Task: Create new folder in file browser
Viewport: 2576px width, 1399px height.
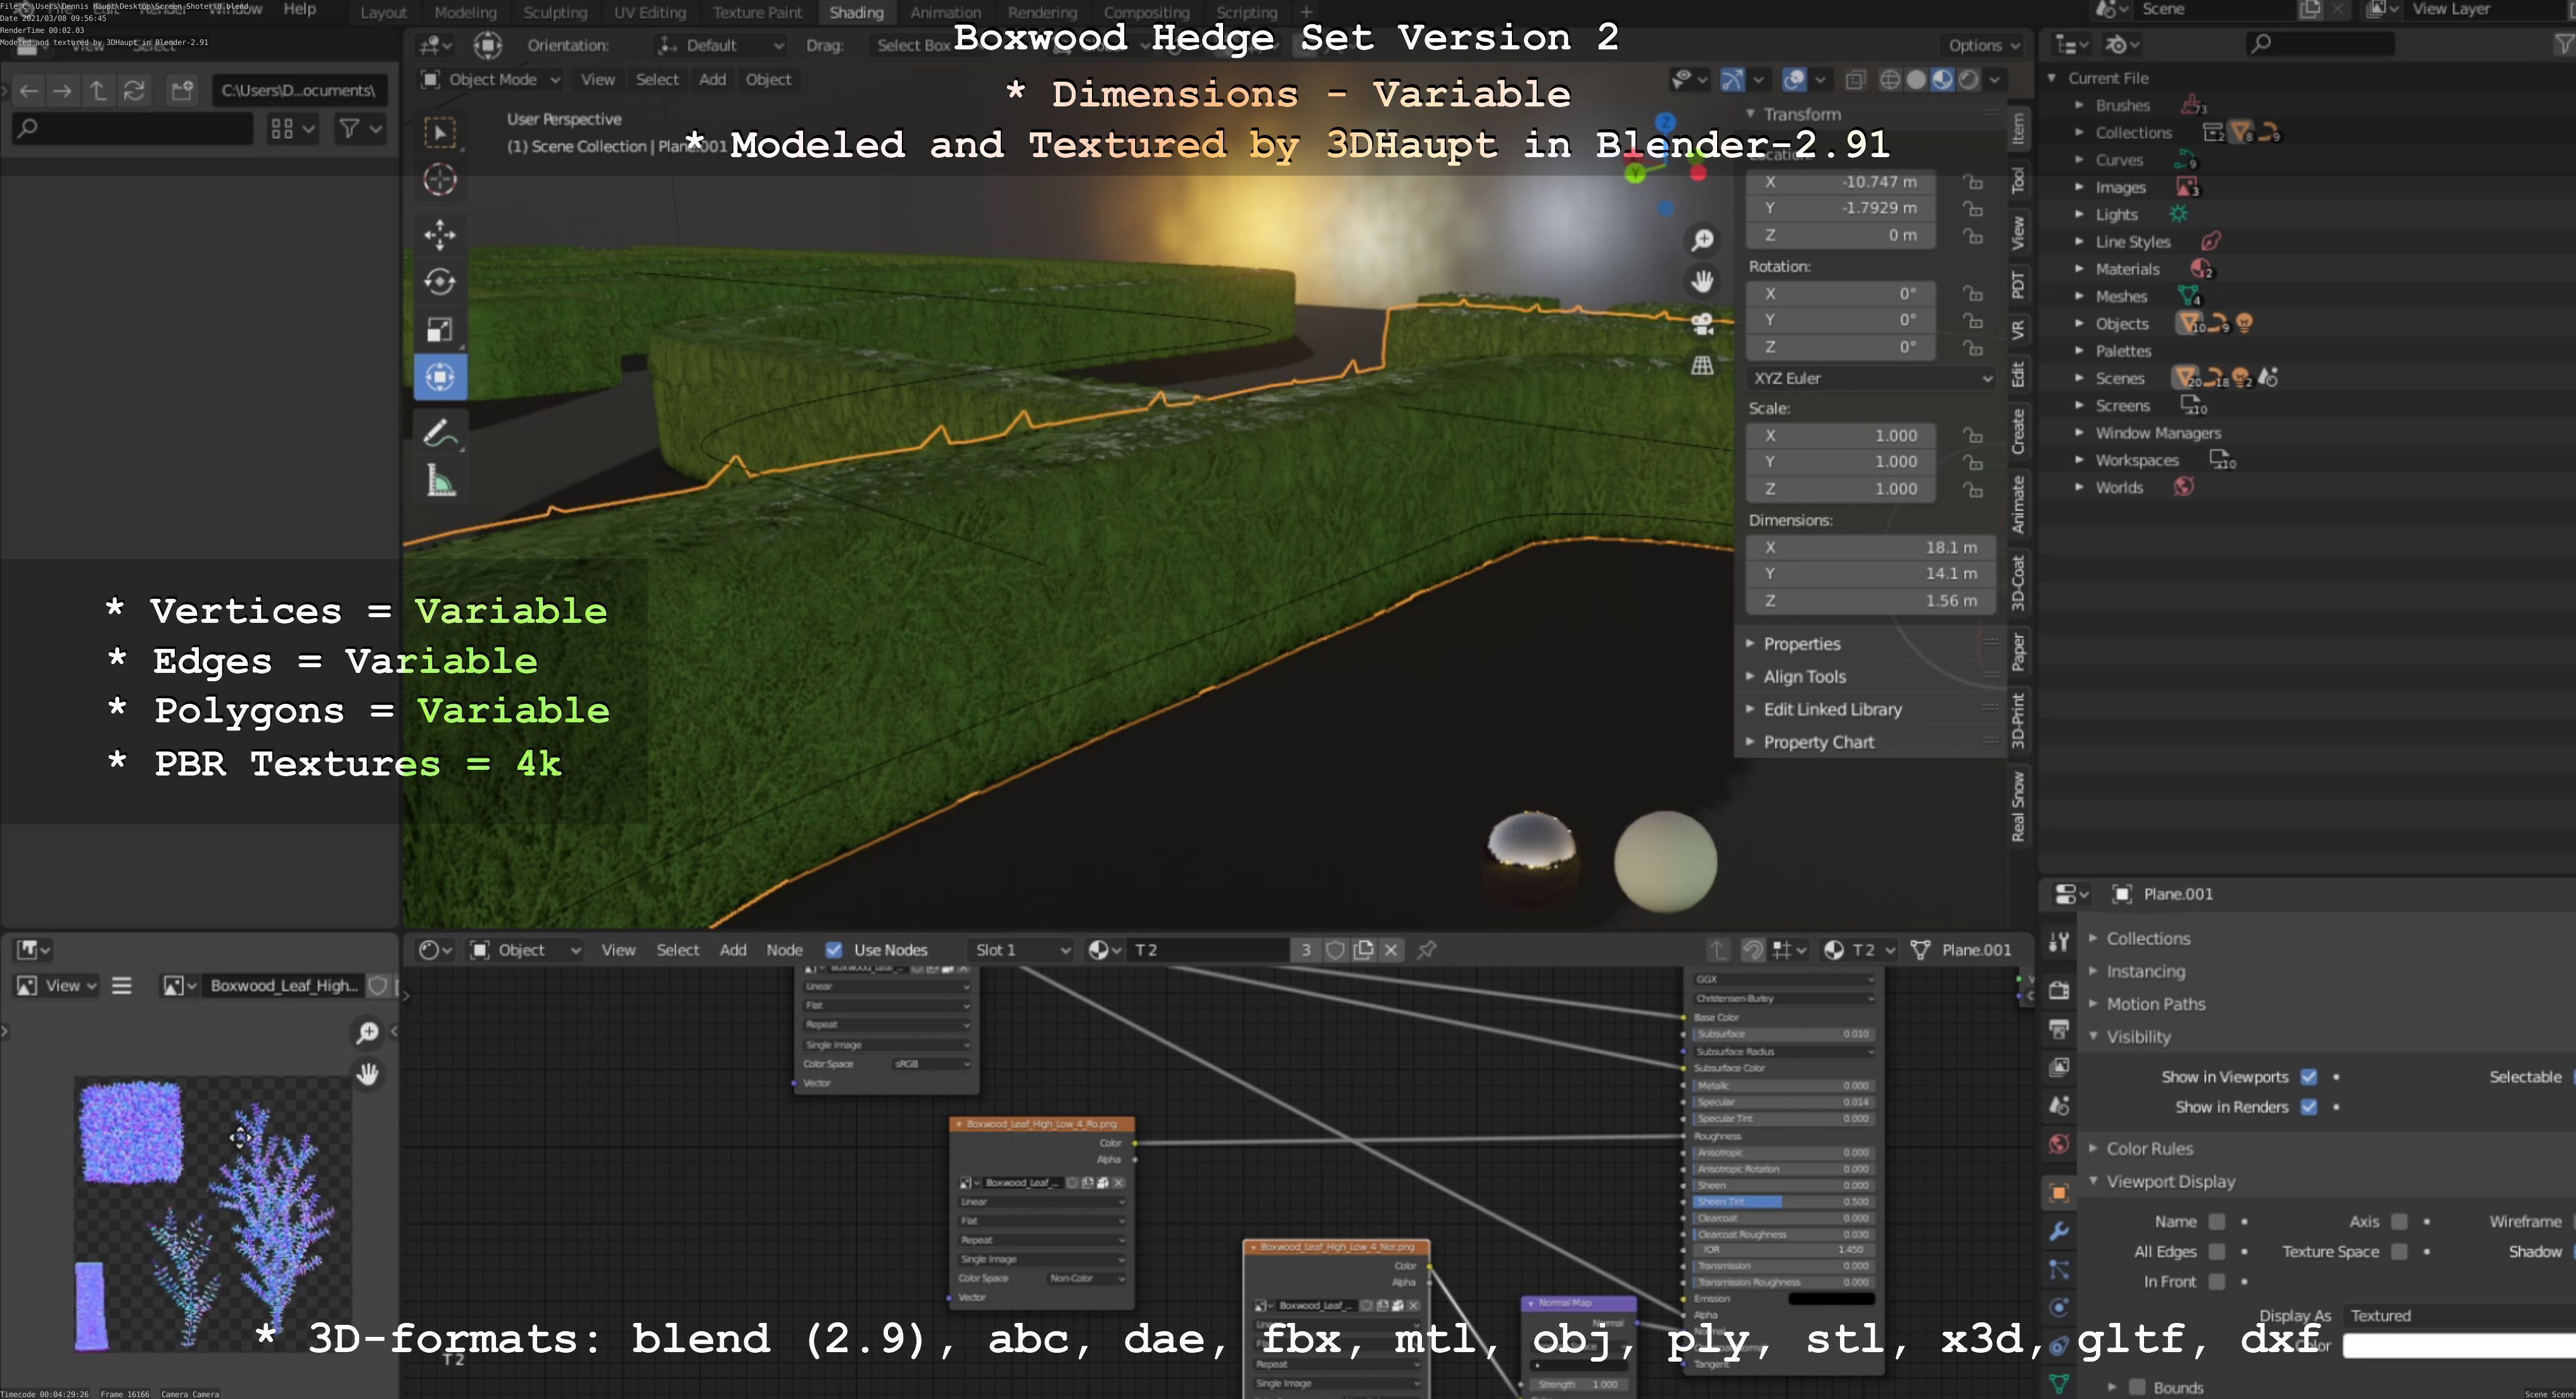Action: pyautogui.click(x=182, y=91)
